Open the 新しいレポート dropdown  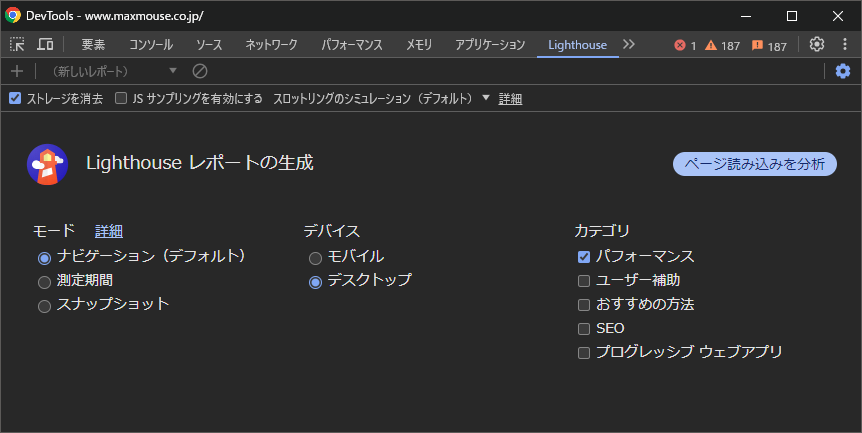coord(113,71)
